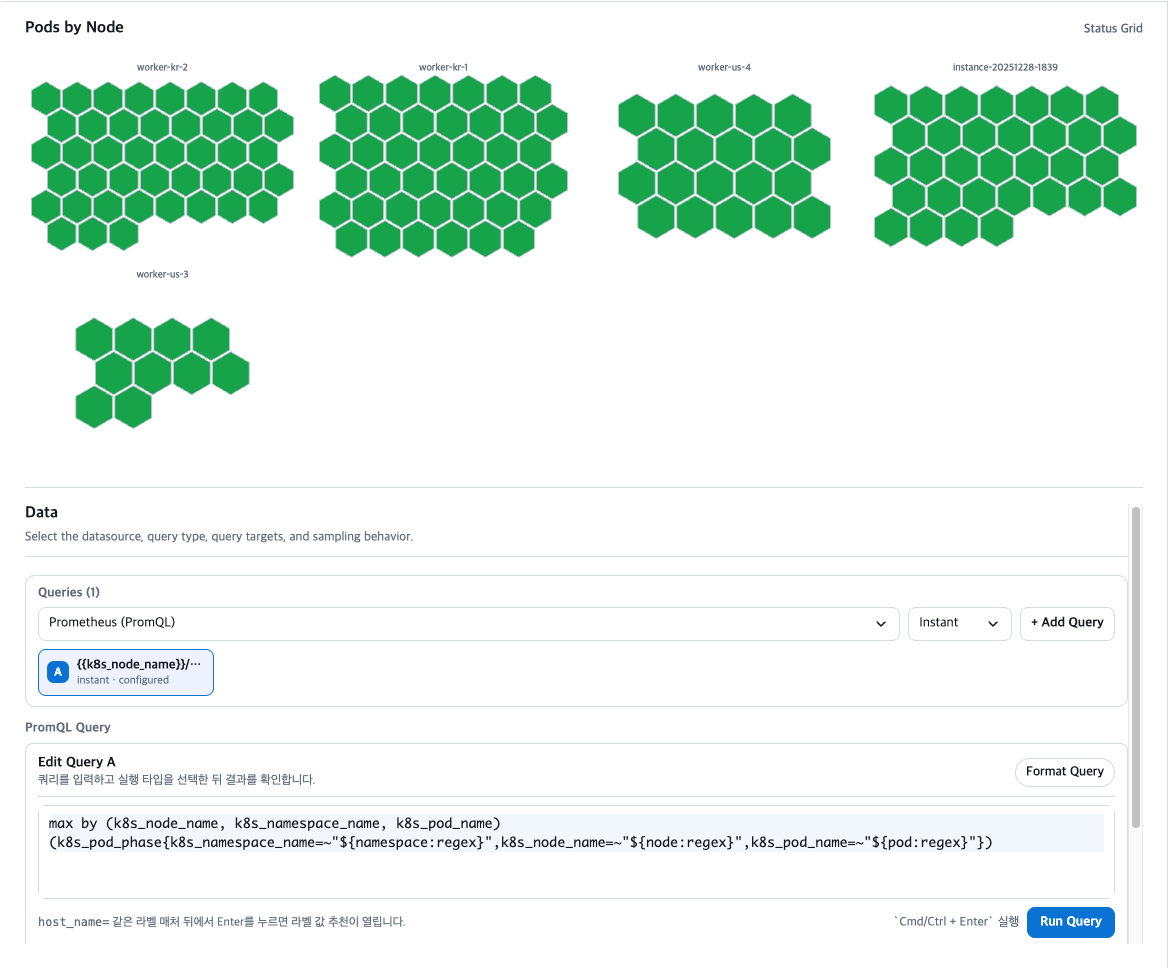Image resolution: width=1168 pixels, height=972 pixels.
Task: Click the blue A query badge icon
Action: tap(58, 672)
